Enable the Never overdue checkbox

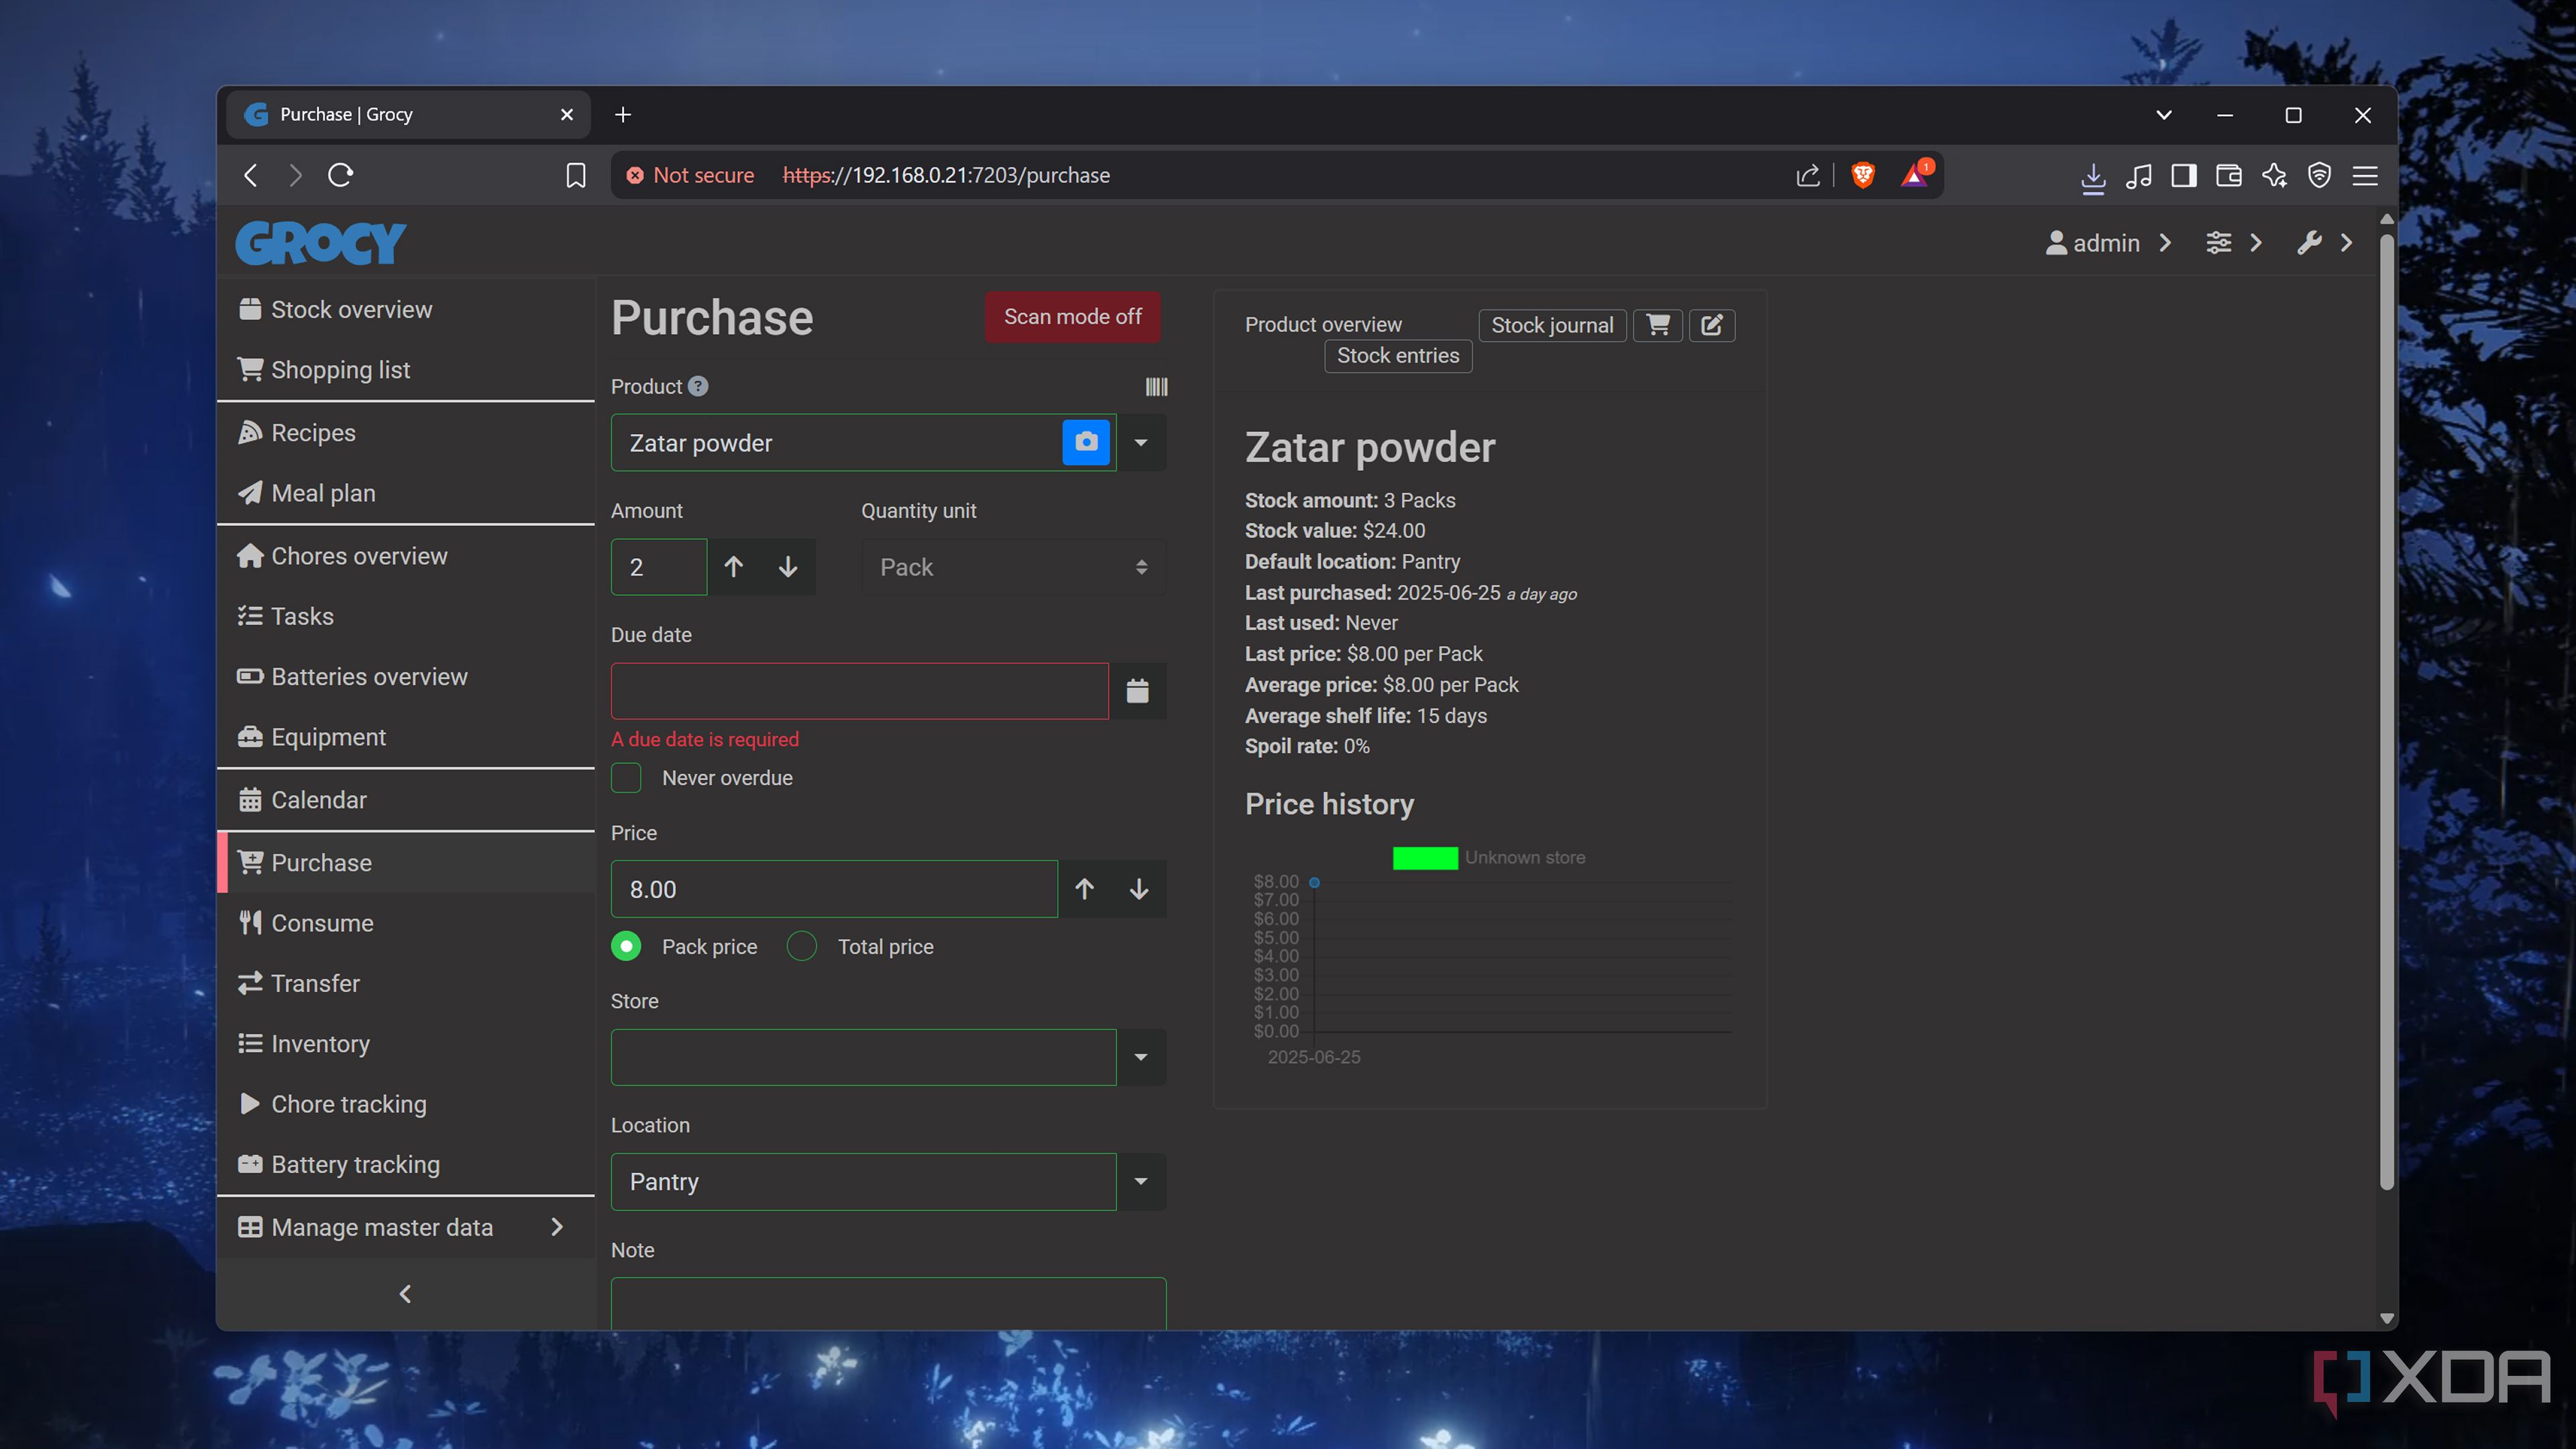click(x=626, y=777)
